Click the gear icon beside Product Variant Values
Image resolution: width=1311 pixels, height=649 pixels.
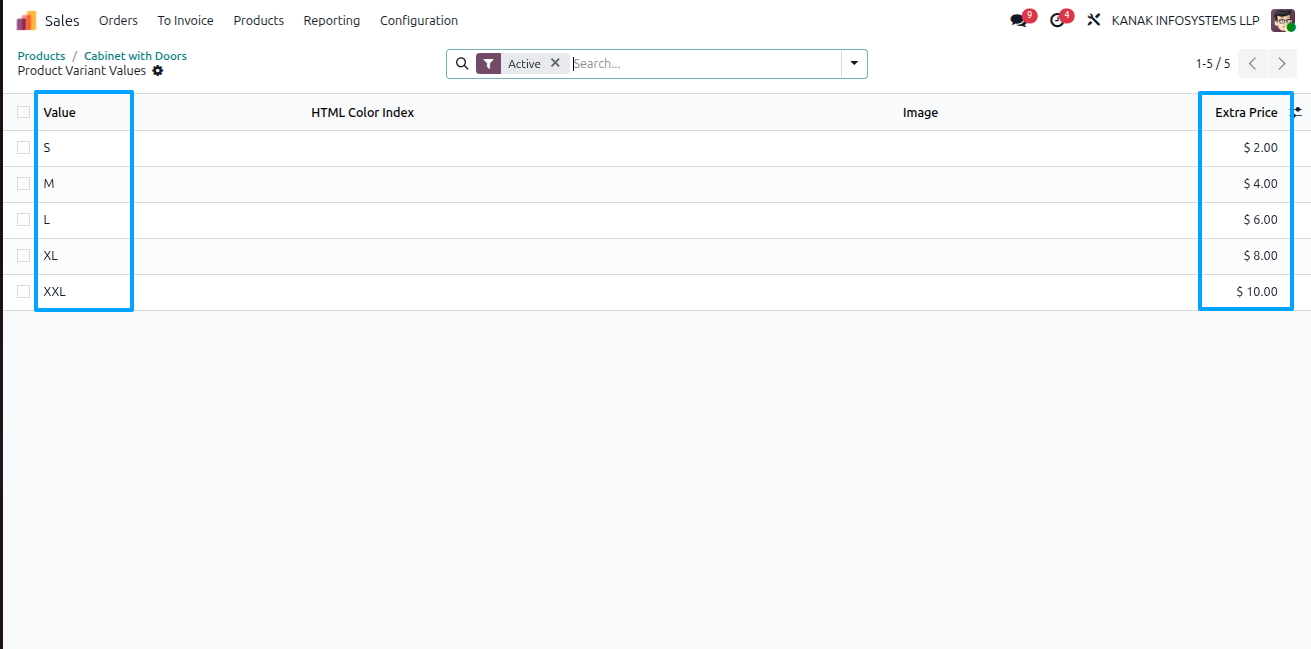tap(158, 71)
